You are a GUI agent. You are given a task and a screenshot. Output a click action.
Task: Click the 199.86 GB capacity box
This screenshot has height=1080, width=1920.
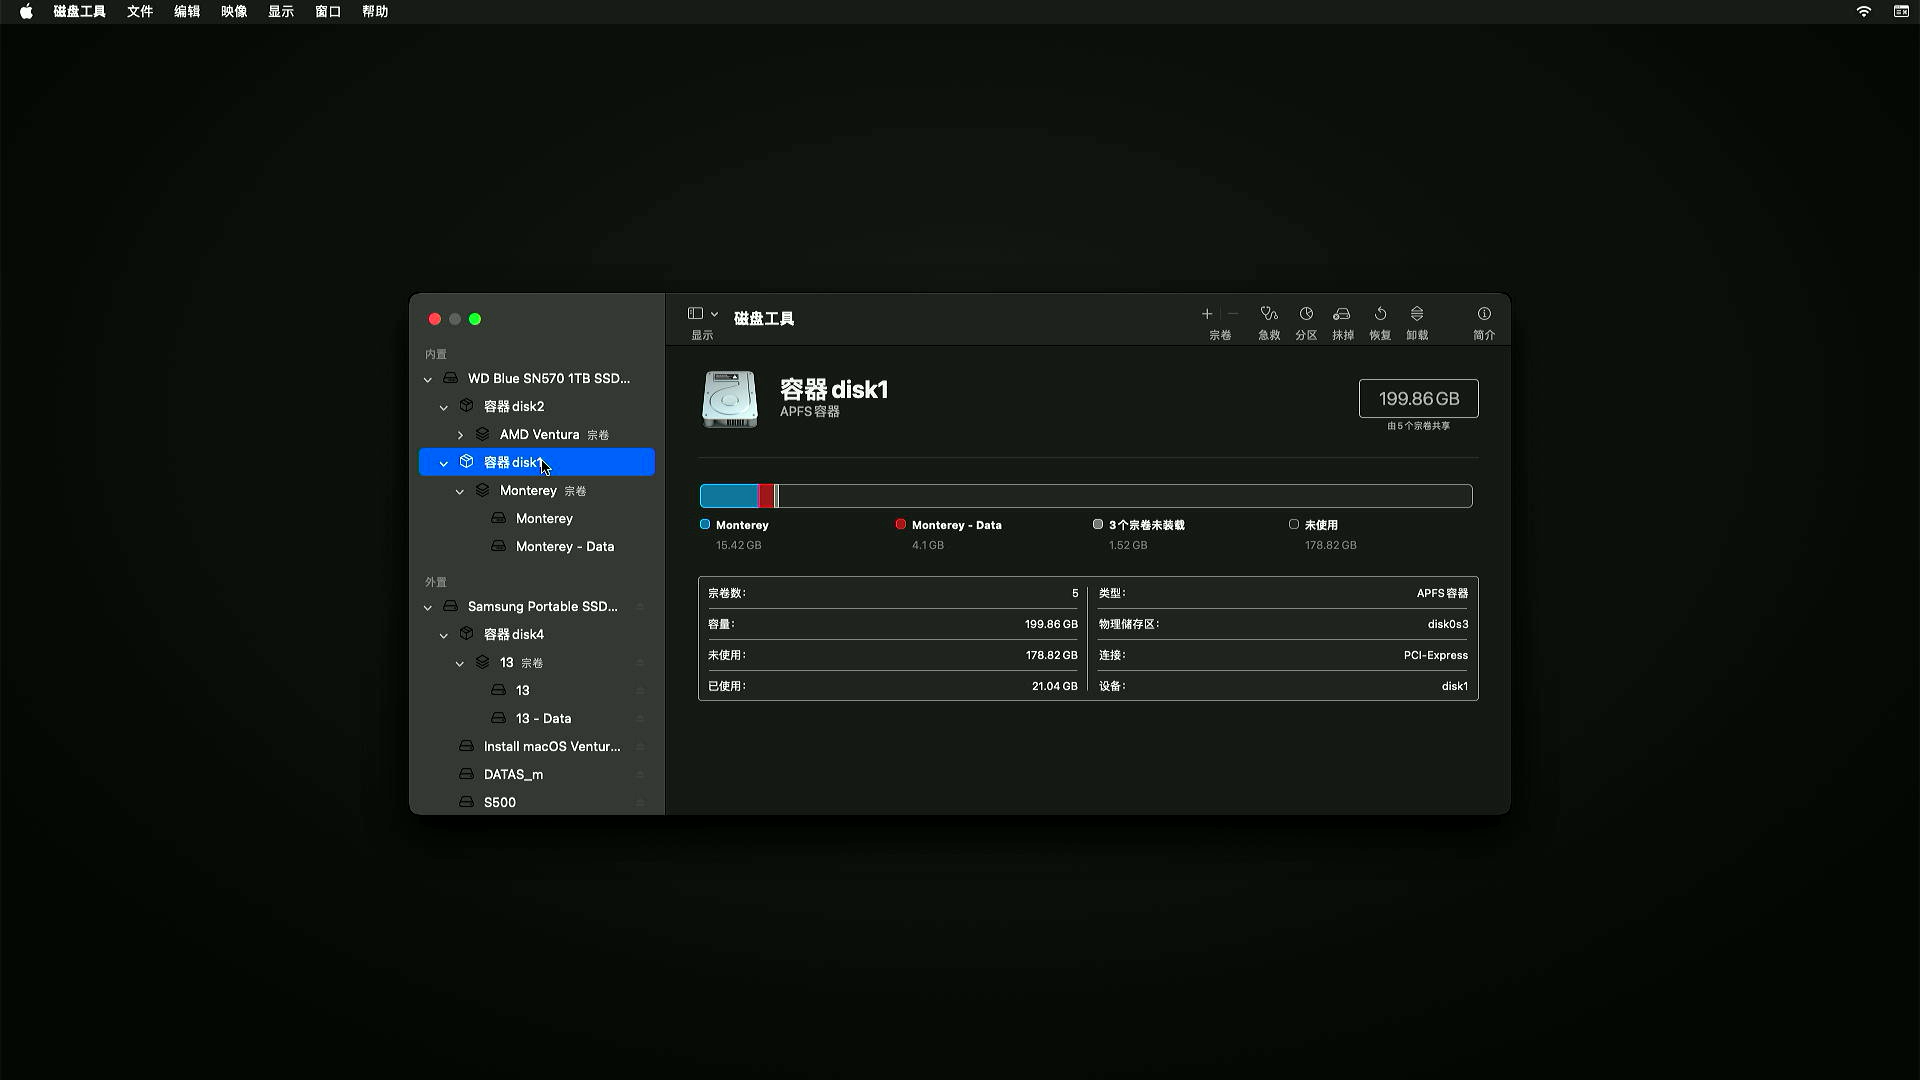click(1418, 399)
